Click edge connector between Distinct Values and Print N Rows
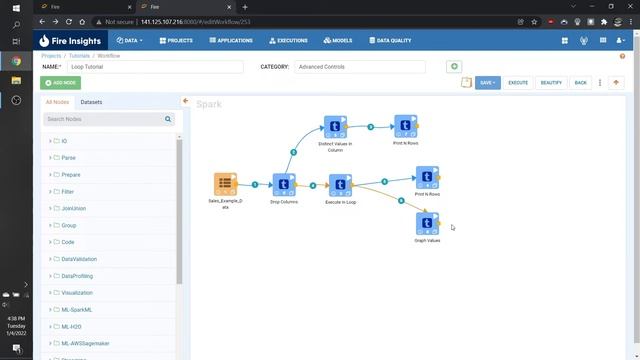Image resolution: width=640 pixels, height=360 pixels. tap(371, 127)
